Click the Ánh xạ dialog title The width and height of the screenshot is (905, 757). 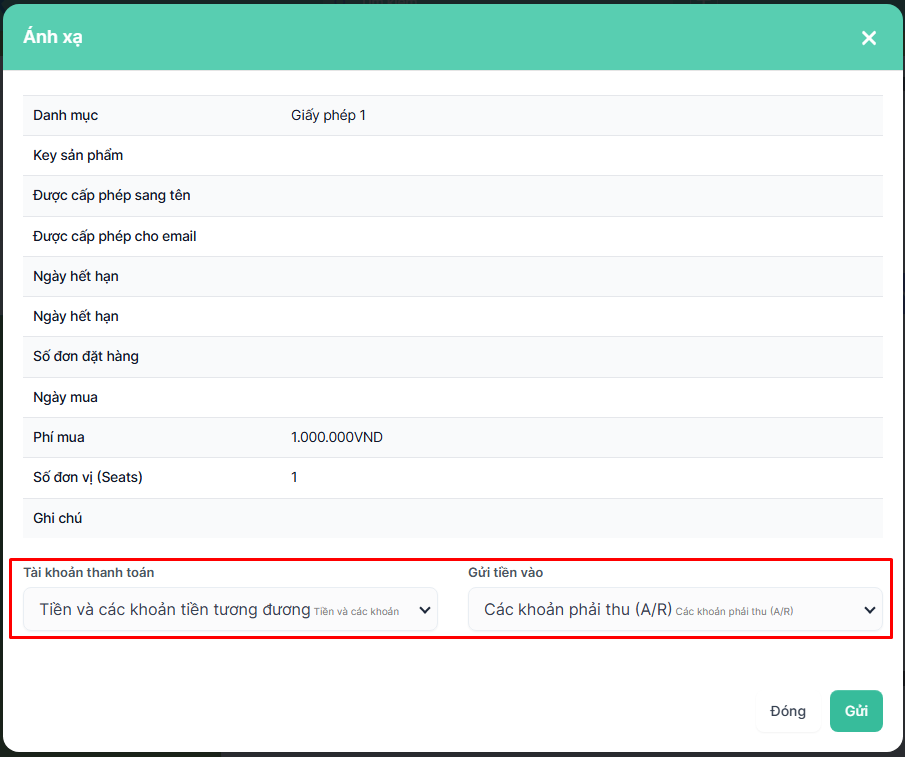coord(53,37)
